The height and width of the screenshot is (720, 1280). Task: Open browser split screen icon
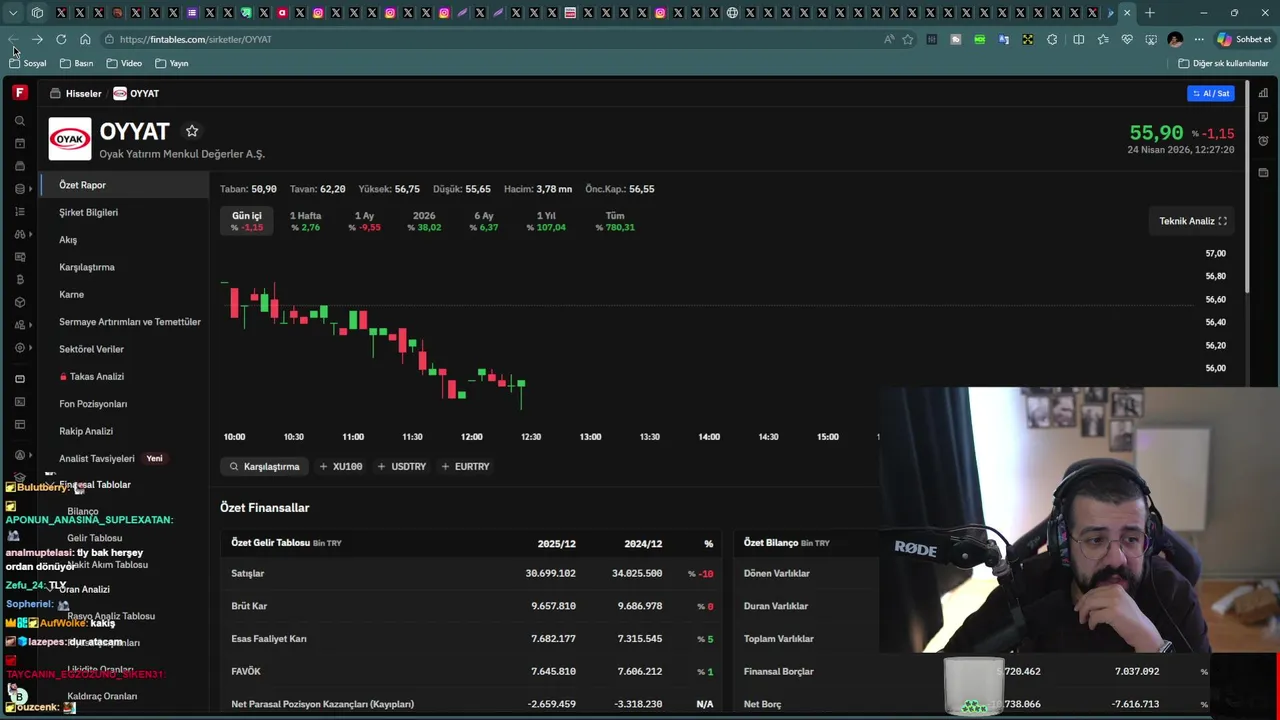pos(1078,39)
